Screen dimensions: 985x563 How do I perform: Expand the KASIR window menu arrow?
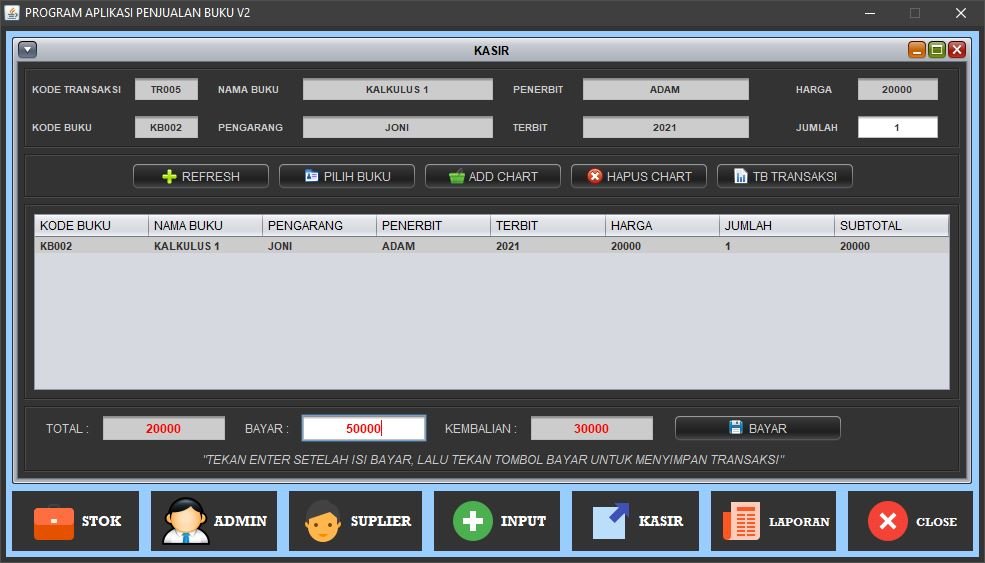click(27, 50)
